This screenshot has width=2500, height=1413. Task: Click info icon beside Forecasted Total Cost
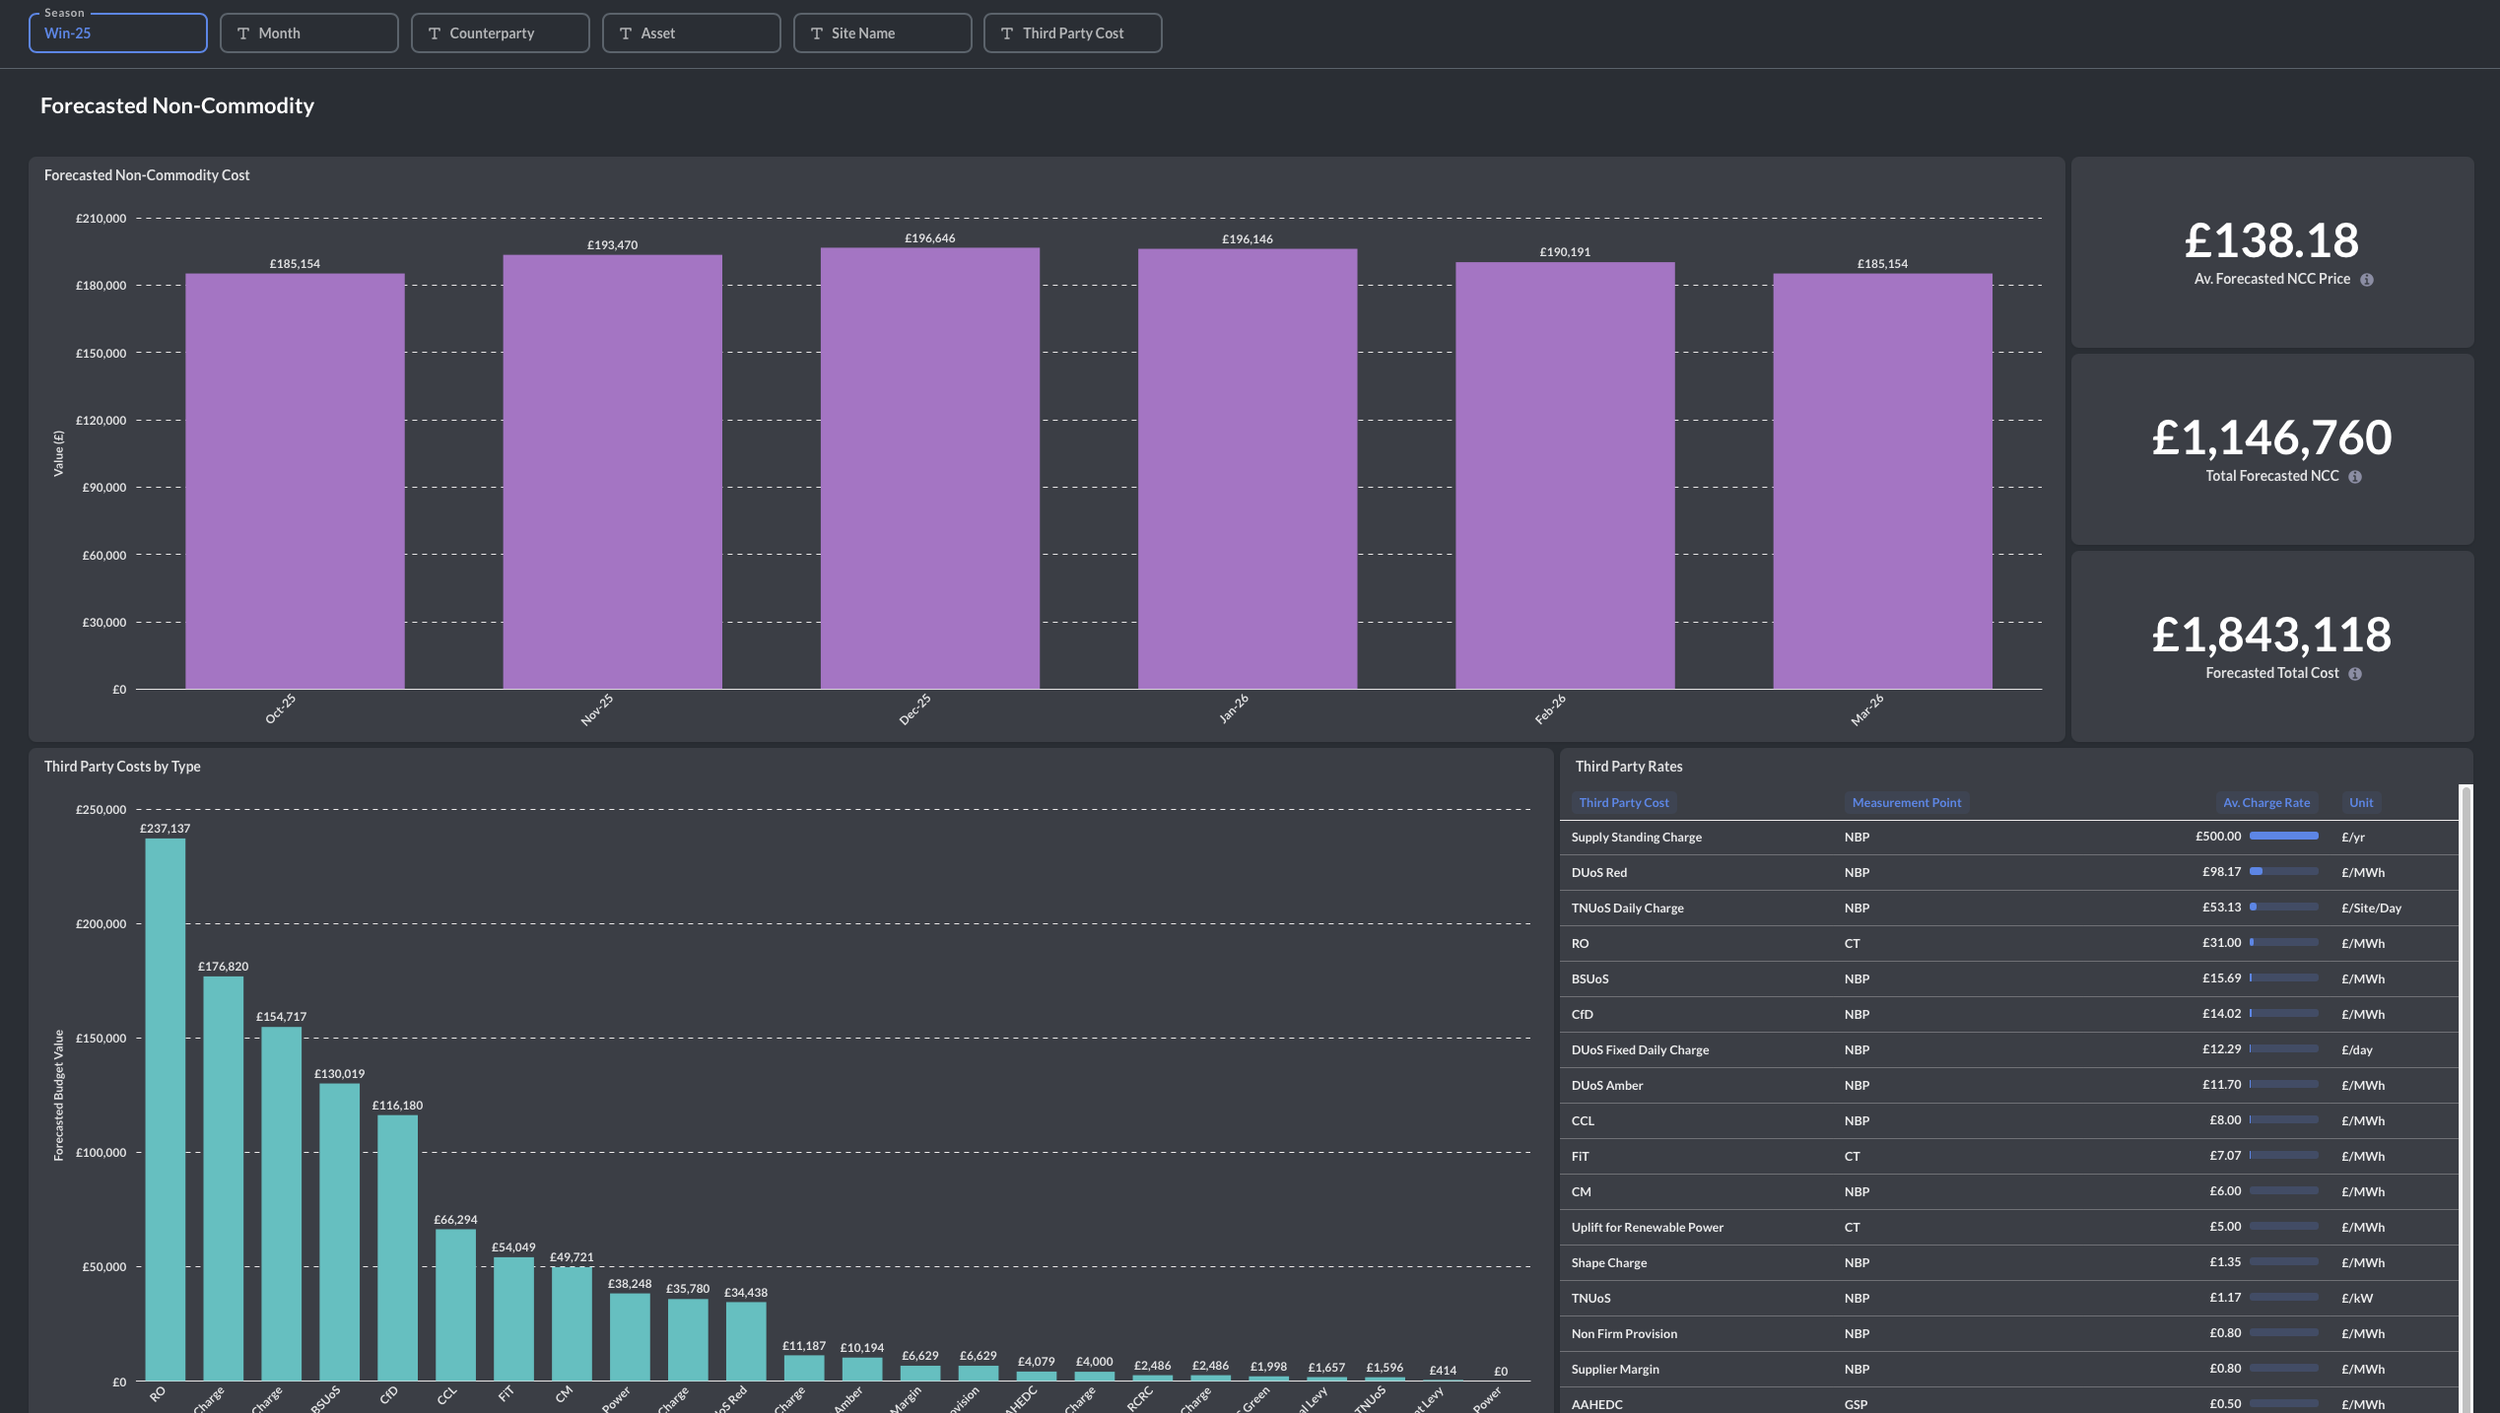(x=2354, y=674)
